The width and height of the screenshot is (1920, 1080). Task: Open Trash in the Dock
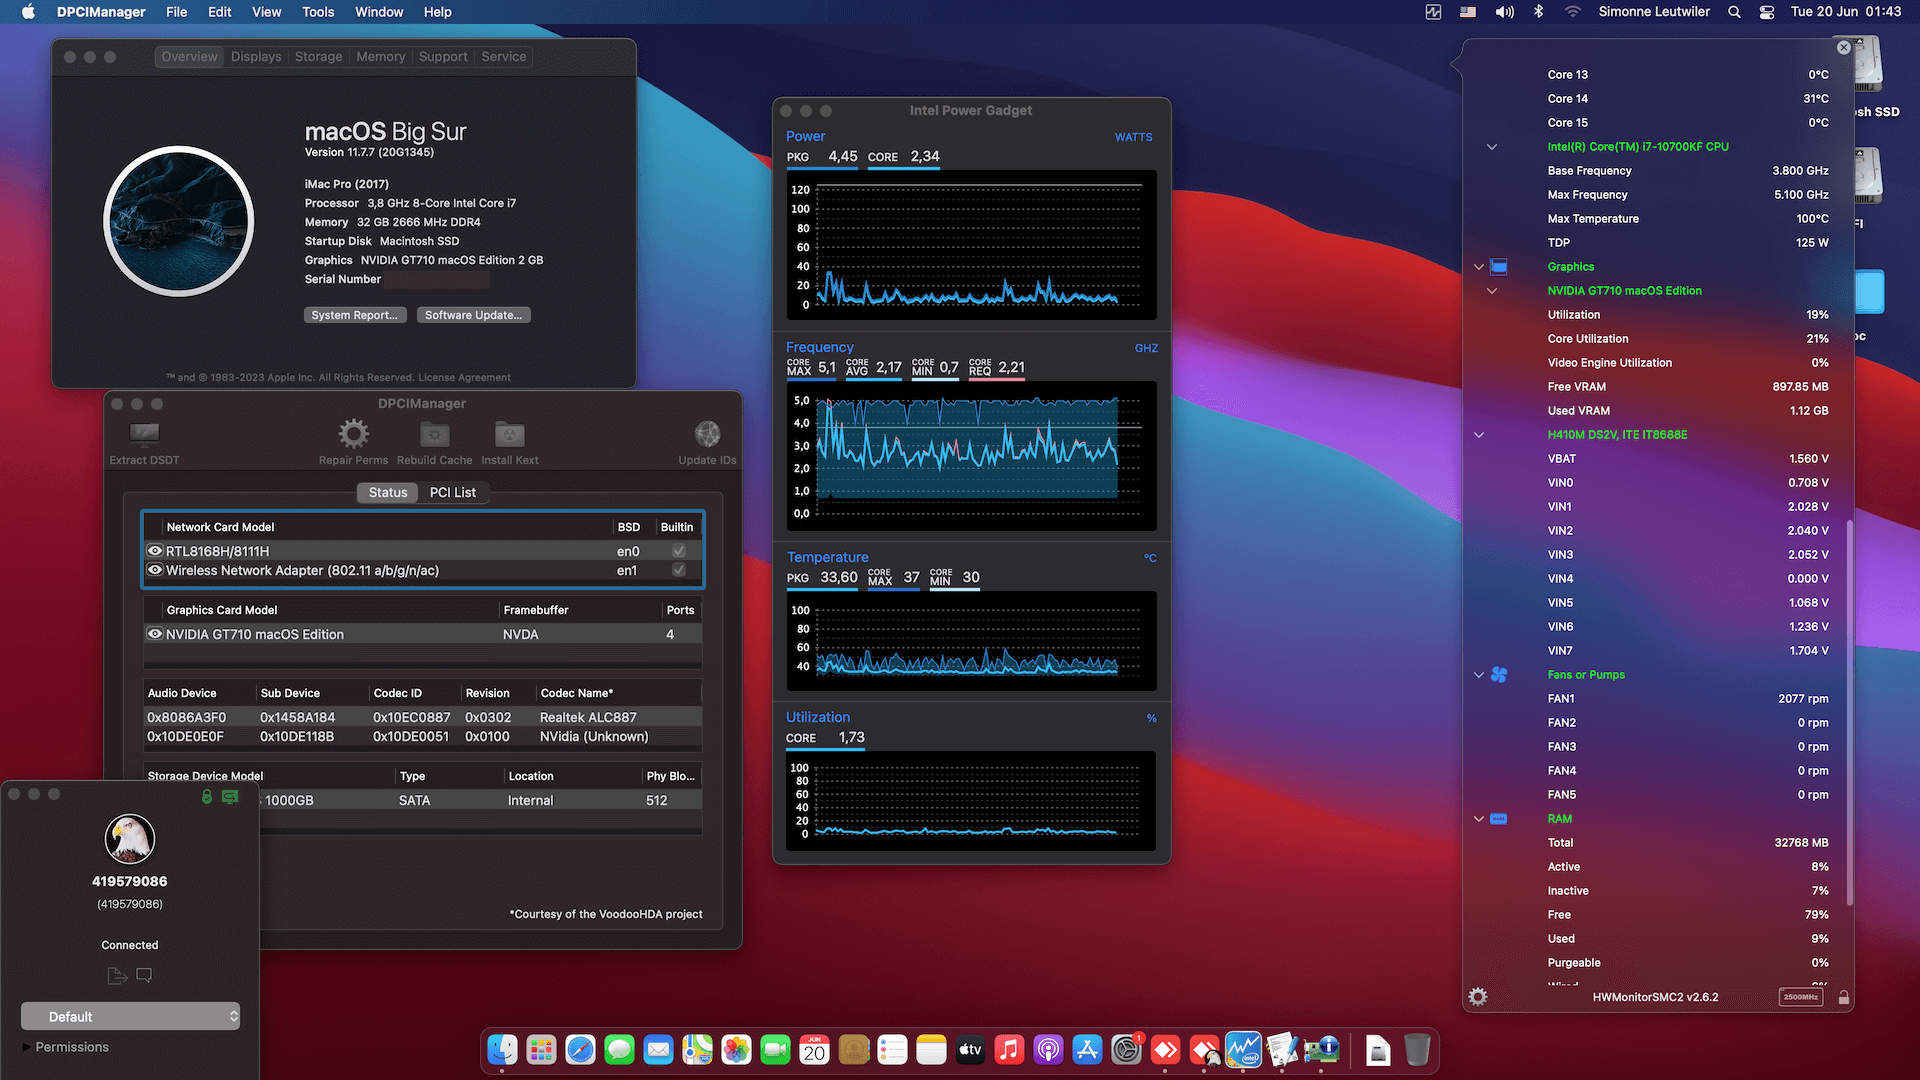pos(1417,1050)
